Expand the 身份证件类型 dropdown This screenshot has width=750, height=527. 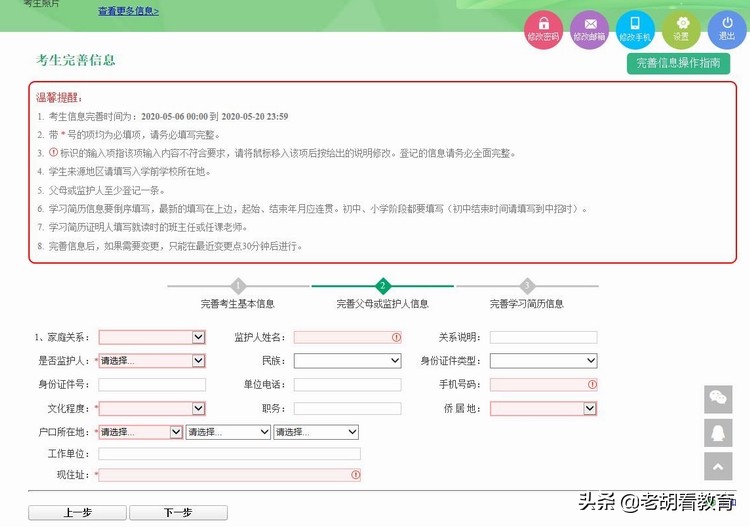pyautogui.click(x=544, y=361)
